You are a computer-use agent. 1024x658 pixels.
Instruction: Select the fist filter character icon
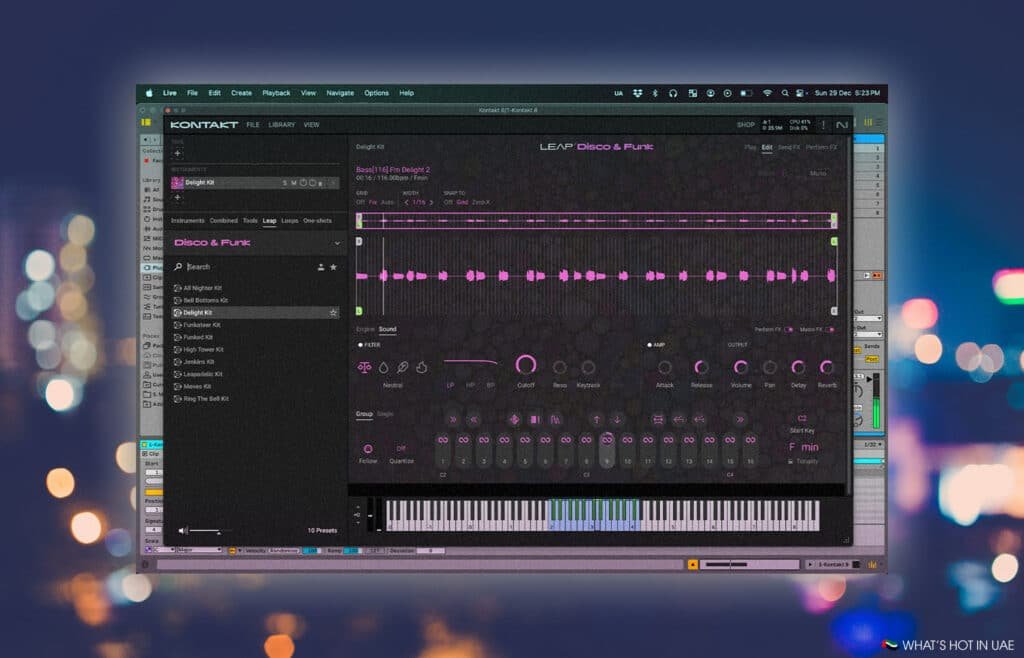click(x=422, y=366)
